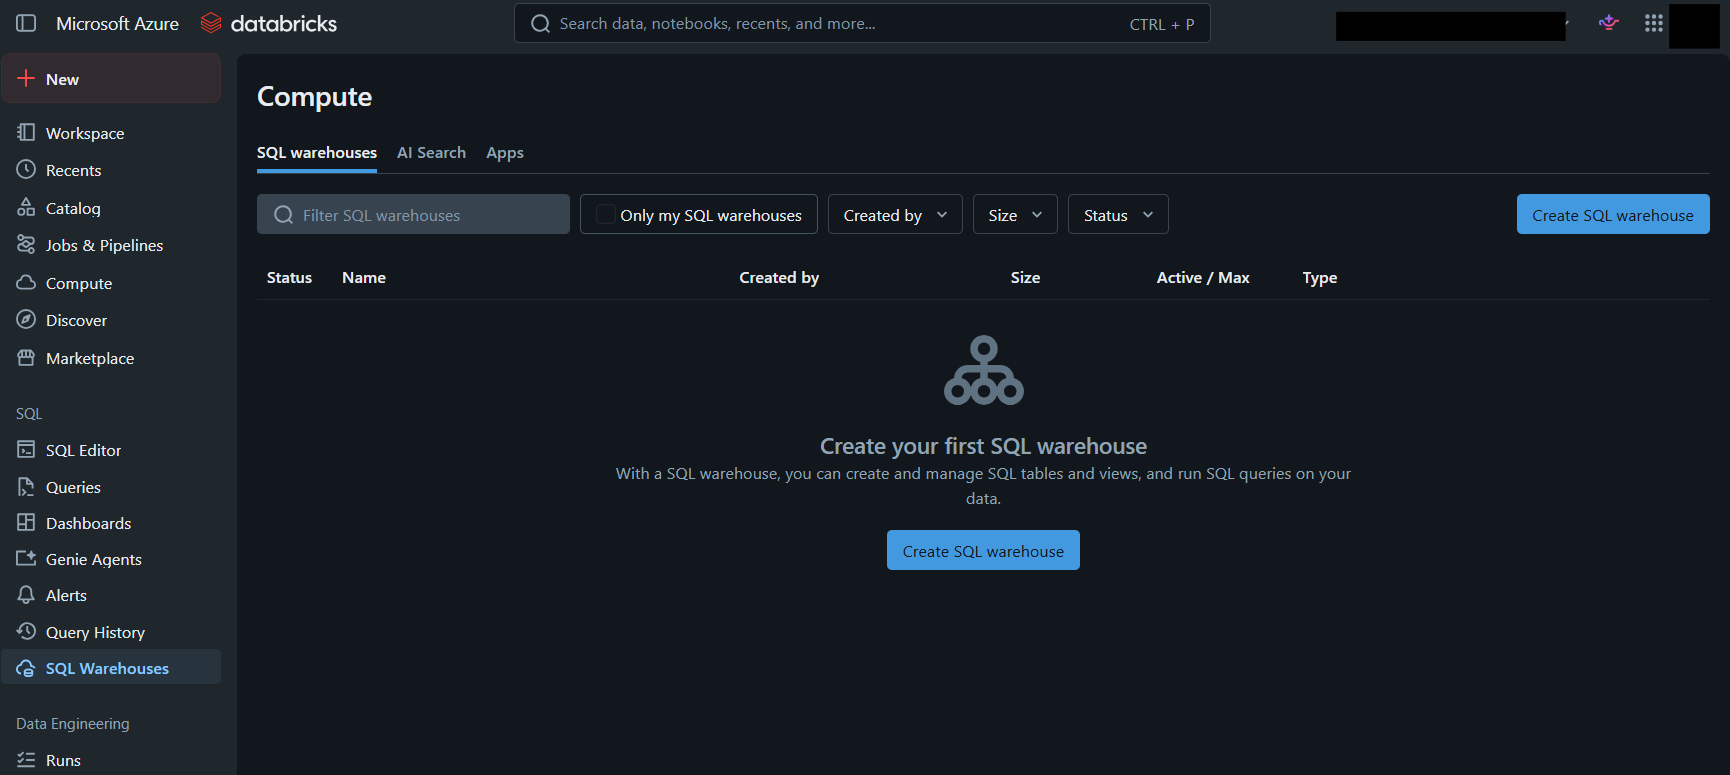This screenshot has width=1730, height=775.
Task: Collapse the sidebar with the panel icon
Action: click(27, 23)
